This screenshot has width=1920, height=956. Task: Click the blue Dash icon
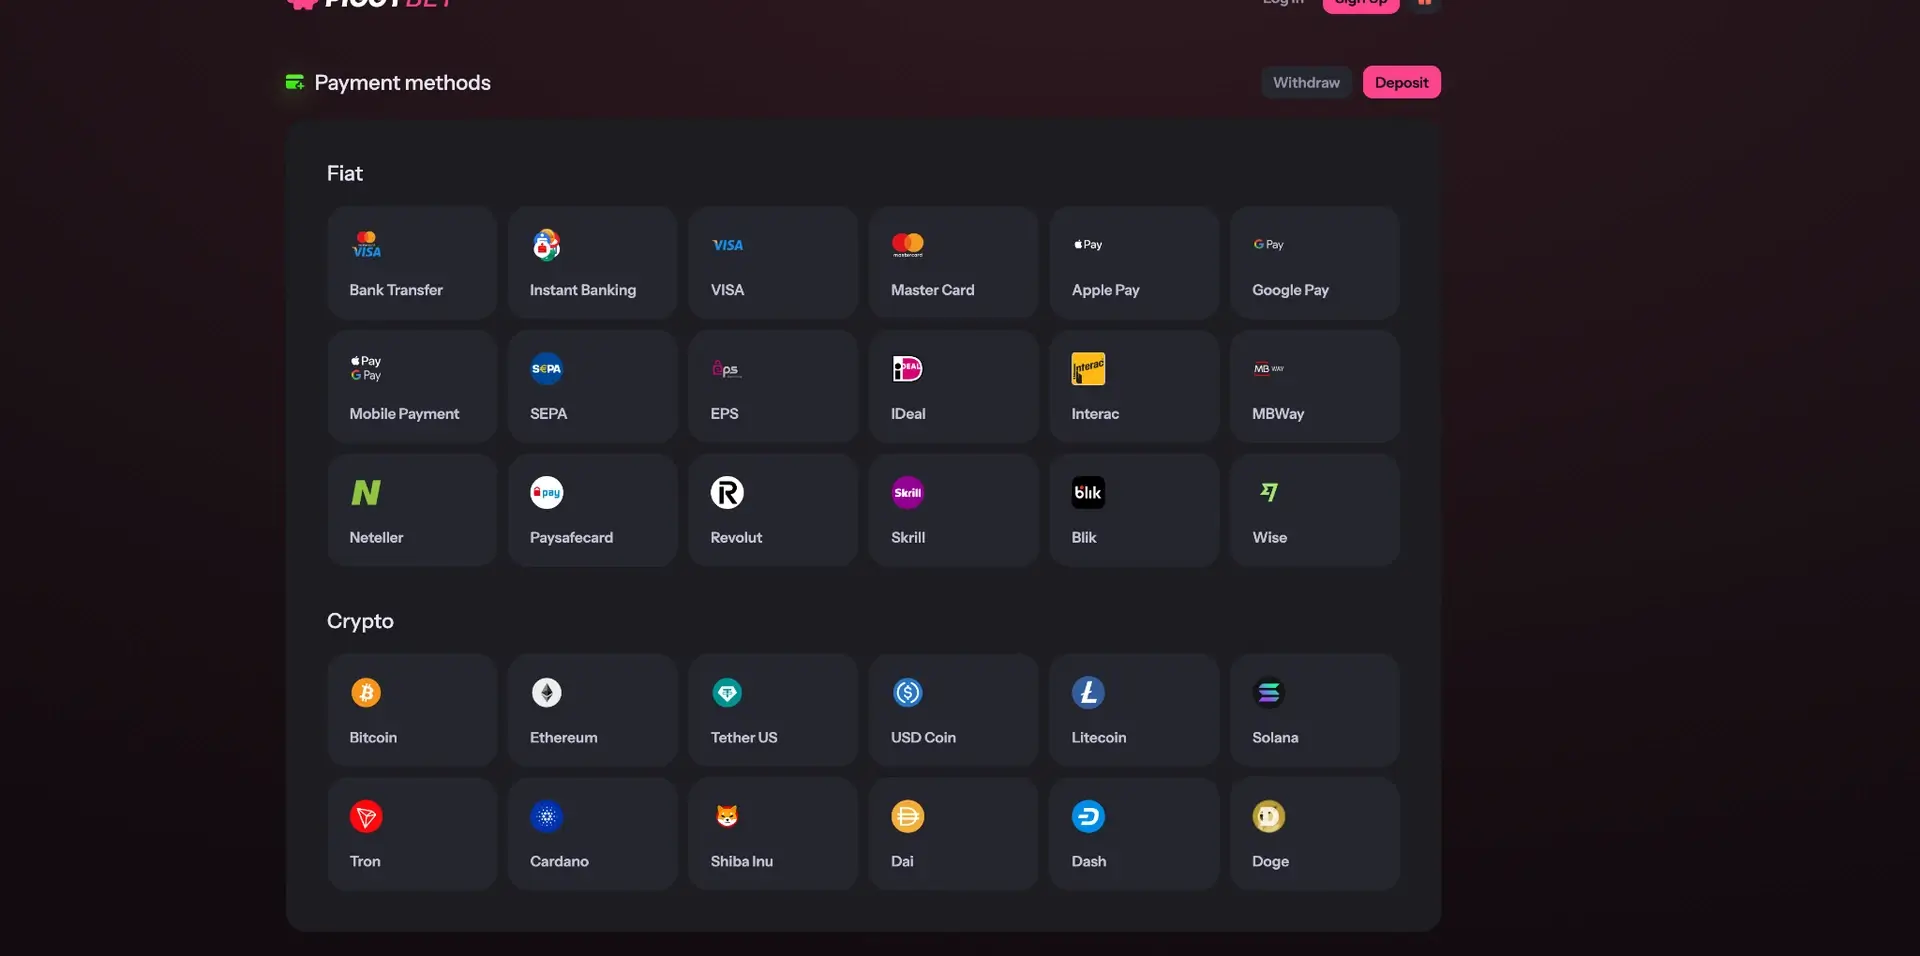pos(1088,817)
